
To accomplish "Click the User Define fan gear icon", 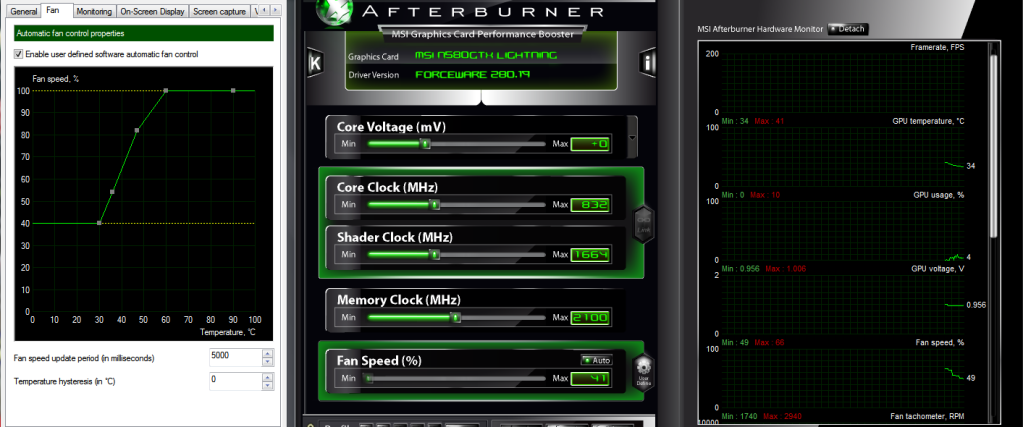I will [643, 371].
